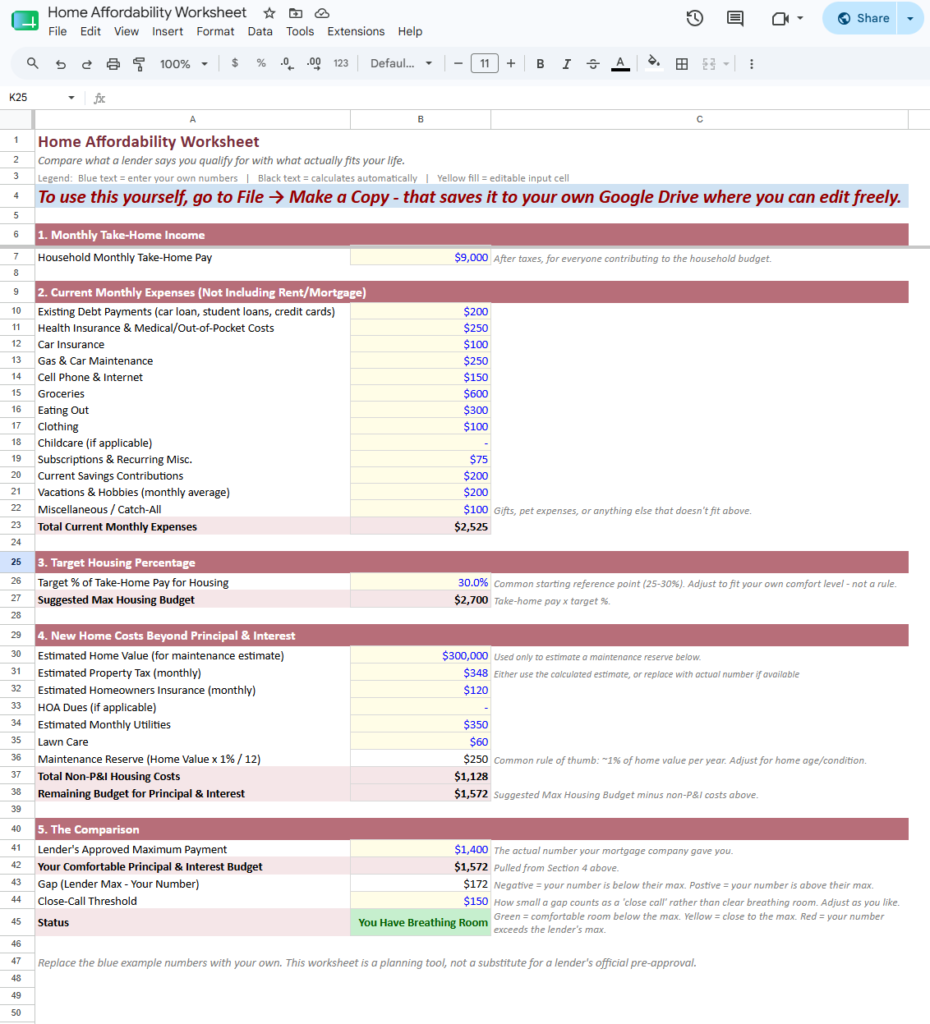The height and width of the screenshot is (1024, 930).
Task: Open the toolbar more options menu
Action: (752, 64)
